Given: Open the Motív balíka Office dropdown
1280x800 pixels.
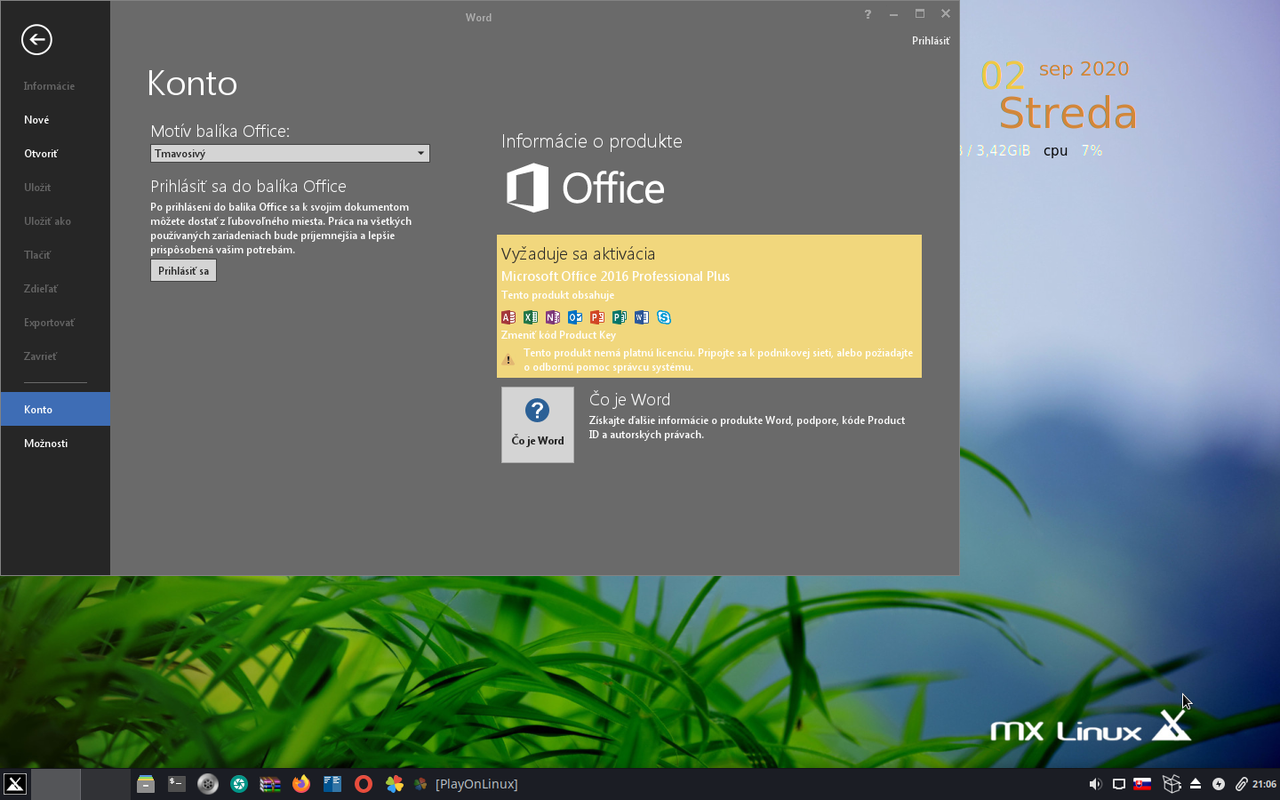Looking at the screenshot, I should (290, 153).
